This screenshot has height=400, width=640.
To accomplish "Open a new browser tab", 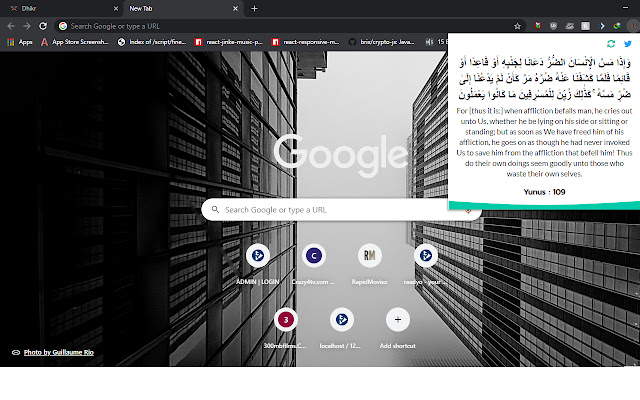I will coord(254,8).
